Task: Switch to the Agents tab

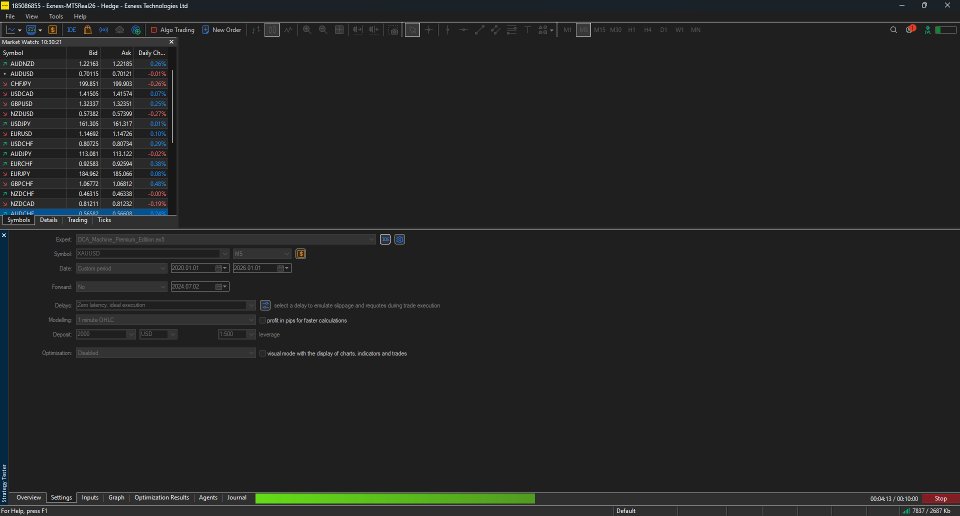Action: (x=208, y=498)
